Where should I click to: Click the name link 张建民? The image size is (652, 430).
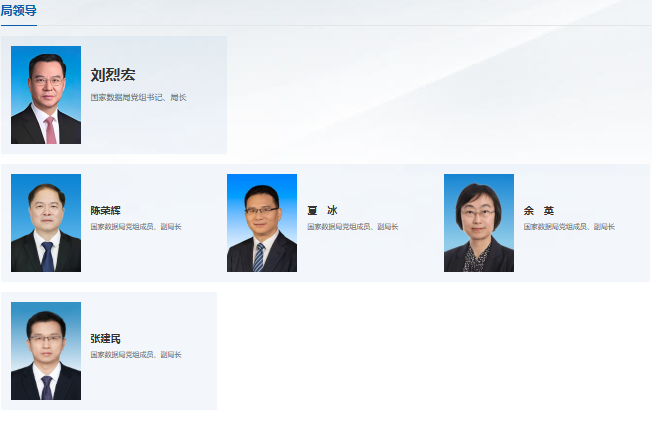click(x=106, y=339)
